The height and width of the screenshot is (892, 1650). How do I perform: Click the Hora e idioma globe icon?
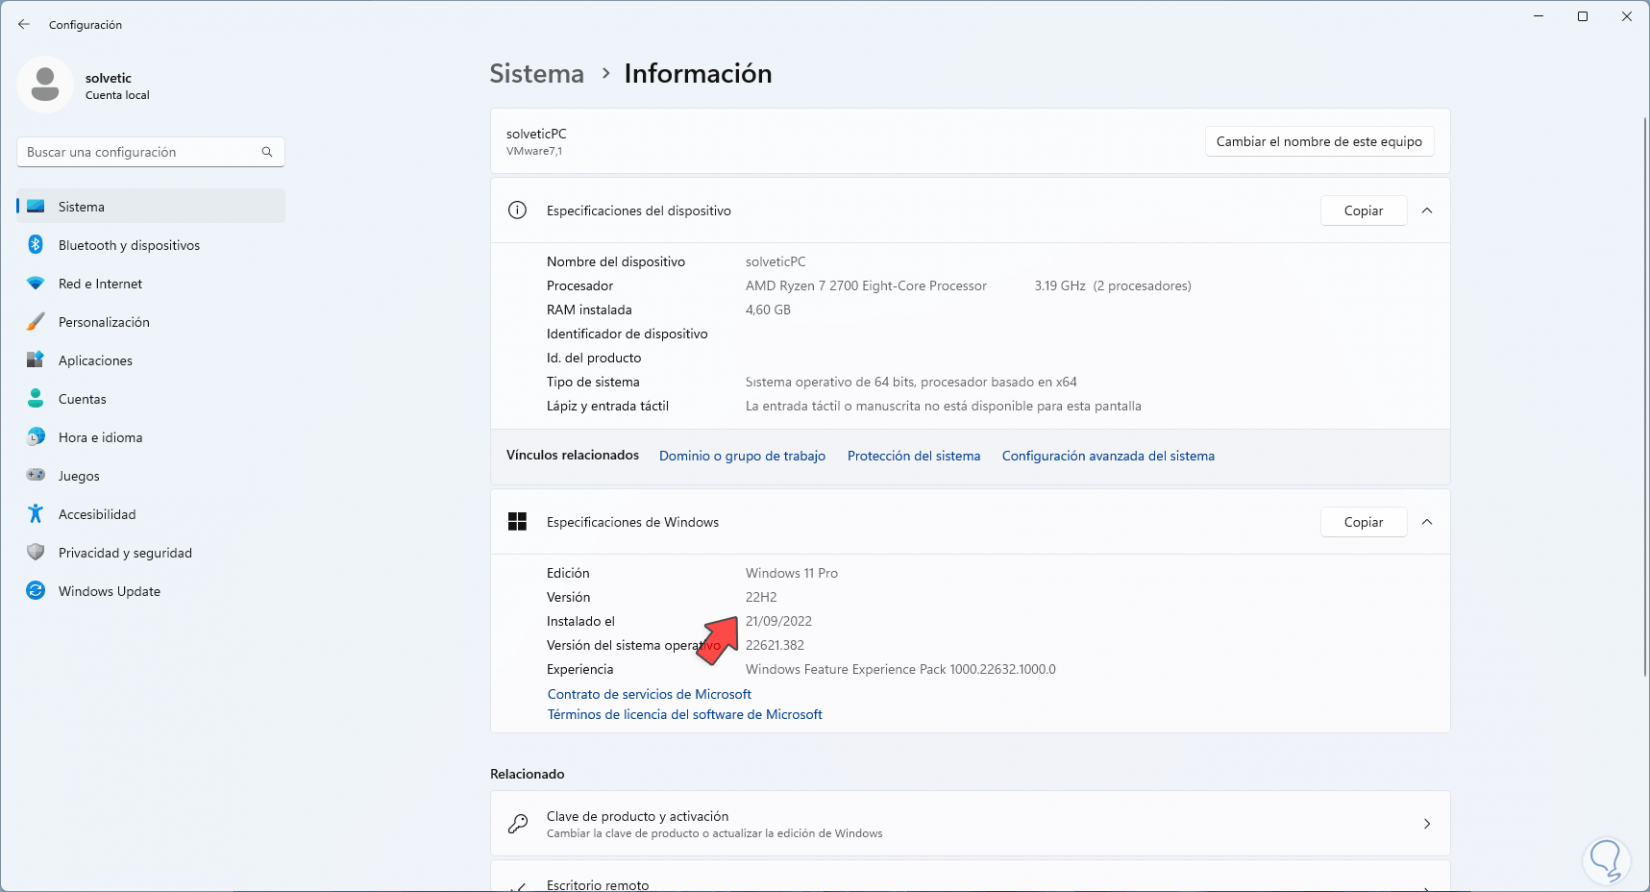[36, 437]
